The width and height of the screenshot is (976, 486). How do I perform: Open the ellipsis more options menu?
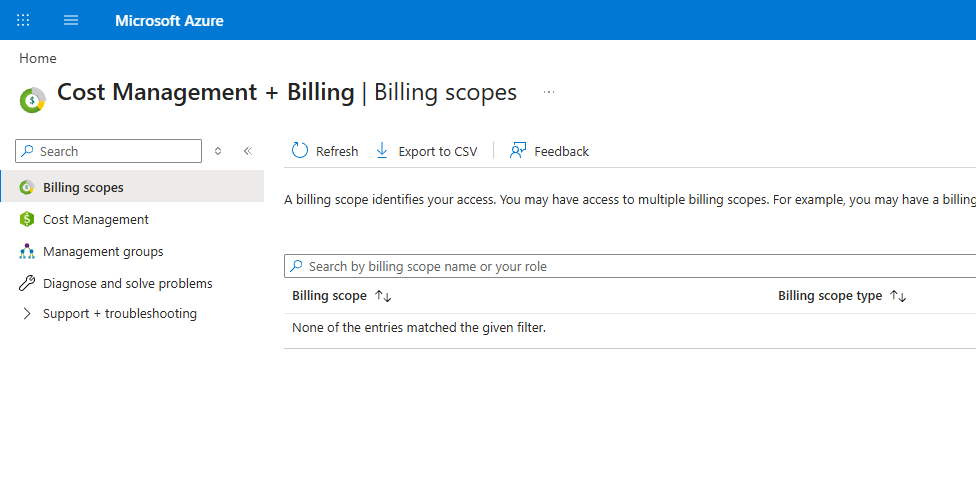click(548, 92)
